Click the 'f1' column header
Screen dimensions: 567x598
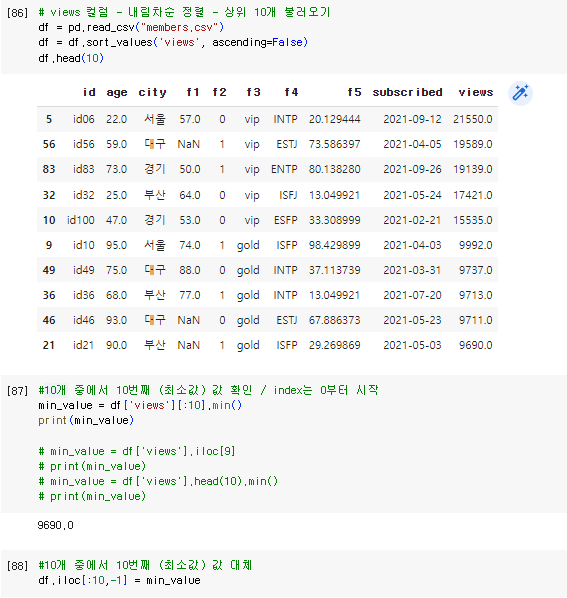tap(193, 92)
